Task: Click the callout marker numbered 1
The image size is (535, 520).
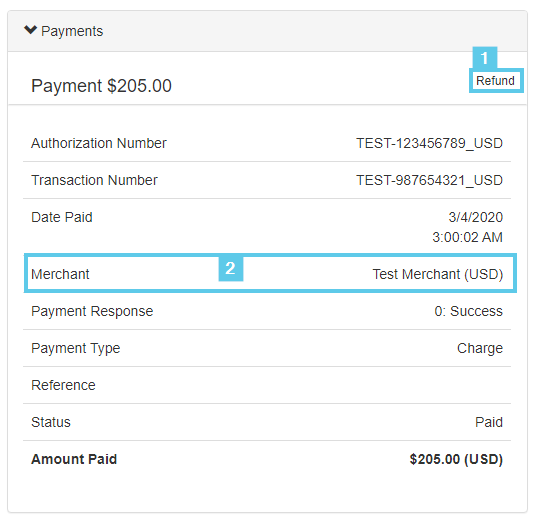Action: coord(485,58)
